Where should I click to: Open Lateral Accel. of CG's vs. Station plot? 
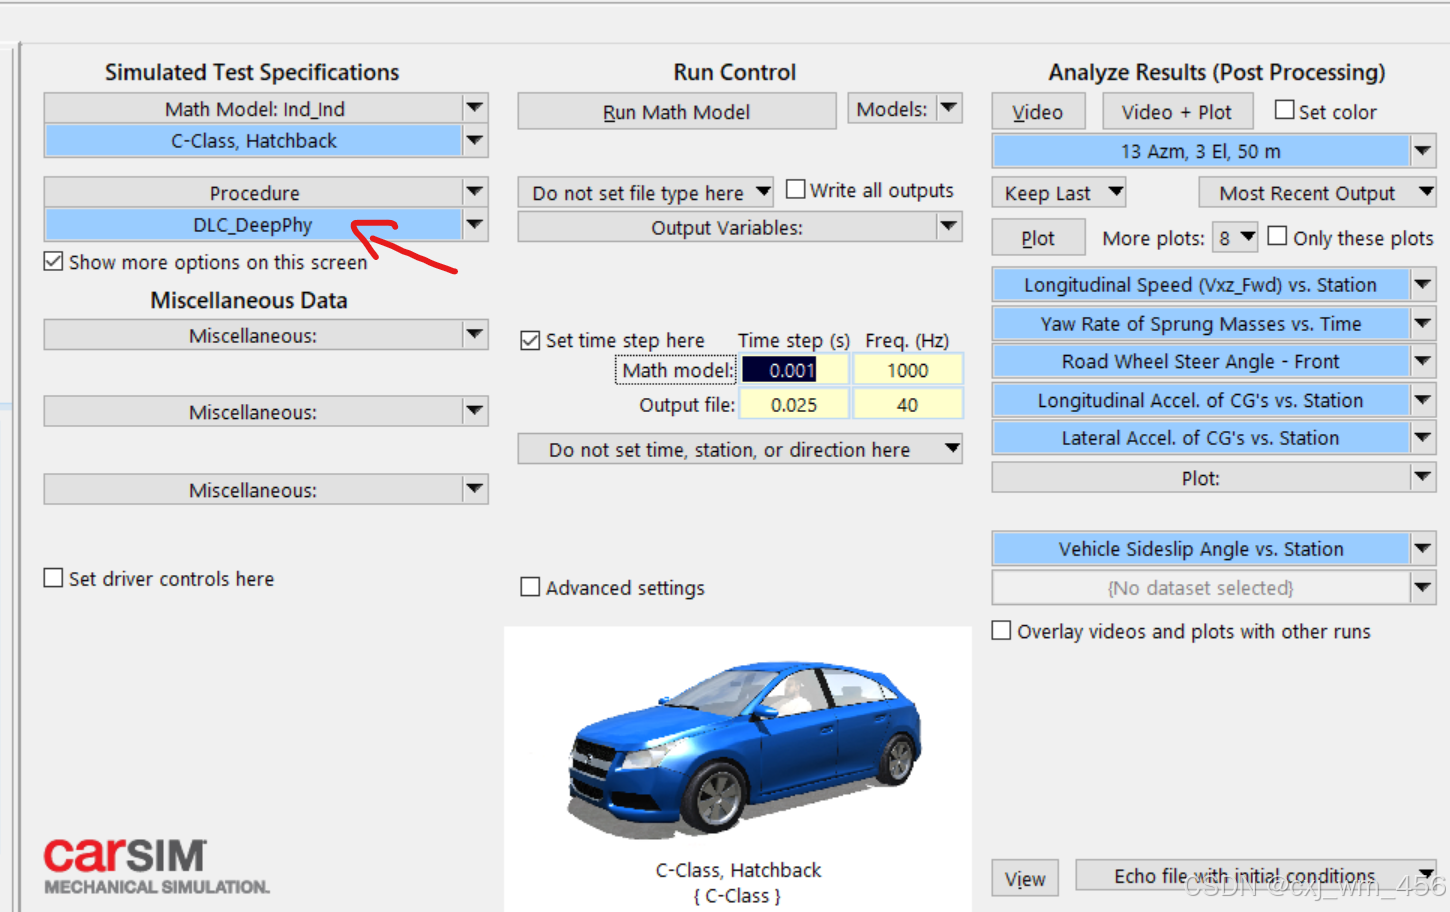coord(1200,438)
